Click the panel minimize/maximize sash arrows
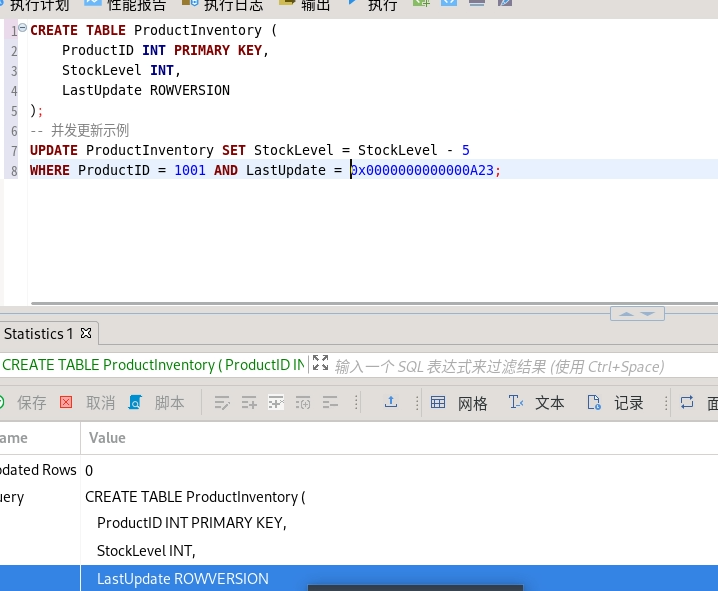The height and width of the screenshot is (591, 718). click(637, 313)
